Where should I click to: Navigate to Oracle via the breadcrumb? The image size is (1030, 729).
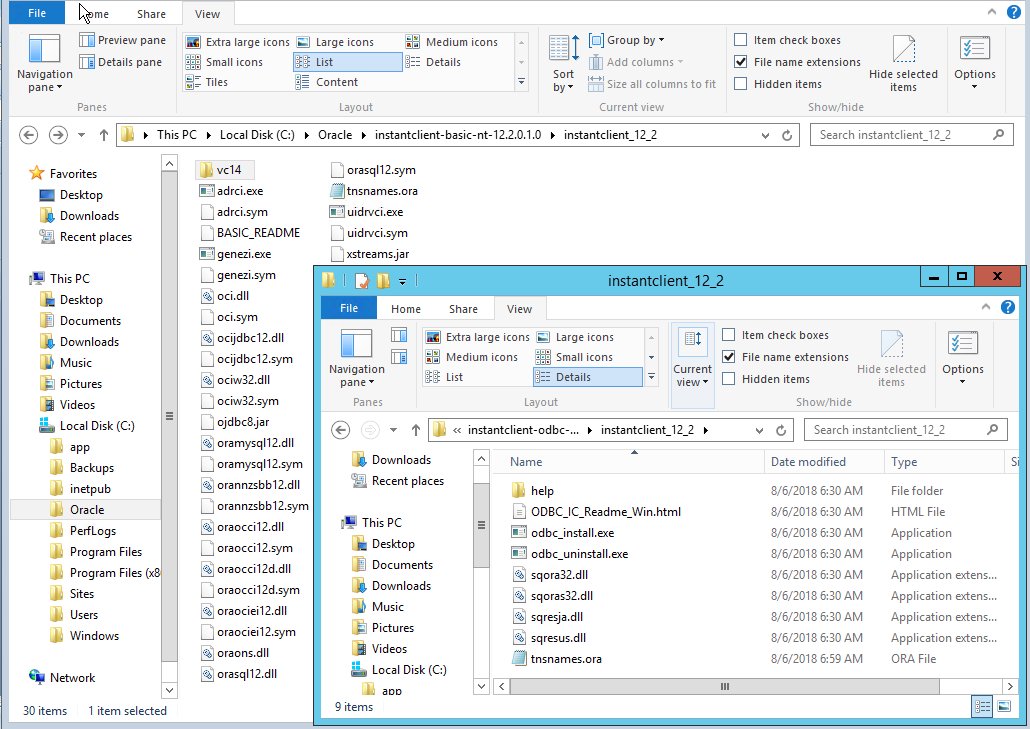coord(335,134)
